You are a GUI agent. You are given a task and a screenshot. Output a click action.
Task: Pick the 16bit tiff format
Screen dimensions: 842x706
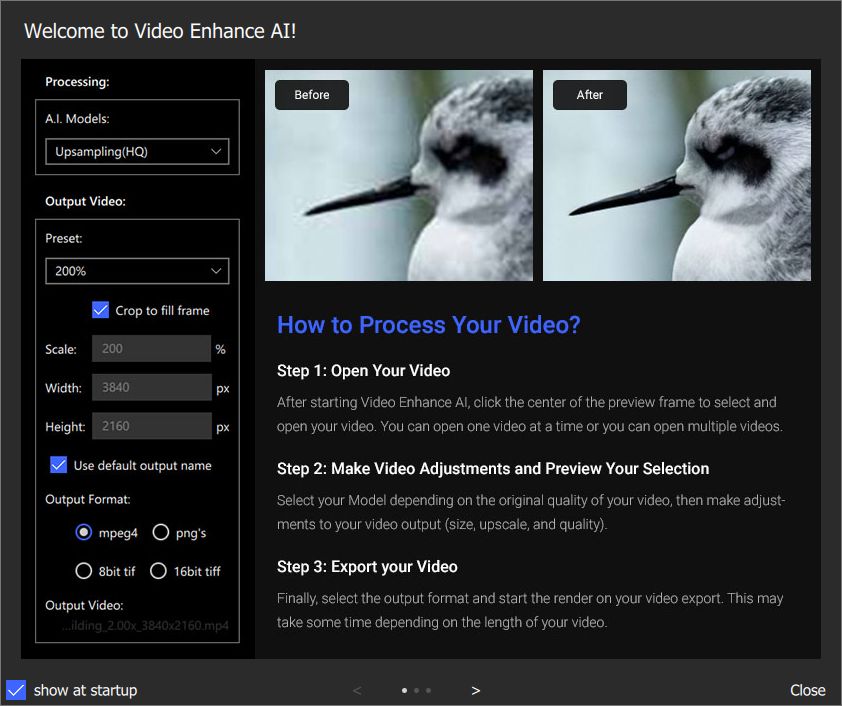(x=158, y=570)
